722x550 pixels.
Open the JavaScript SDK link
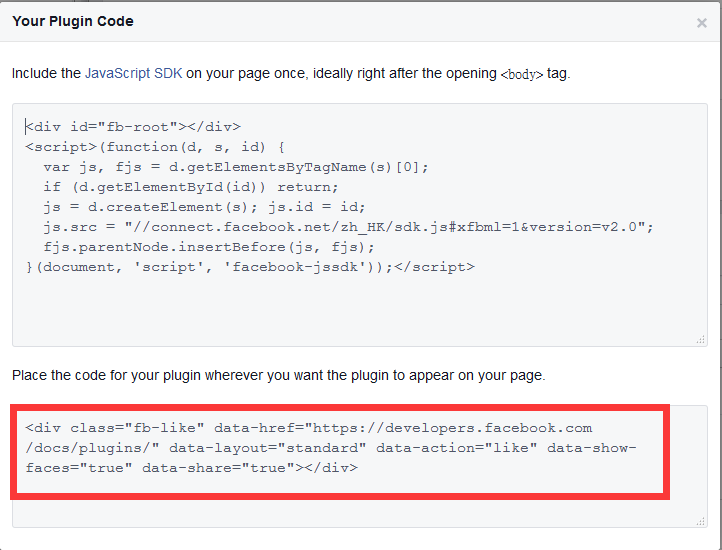pos(133,74)
